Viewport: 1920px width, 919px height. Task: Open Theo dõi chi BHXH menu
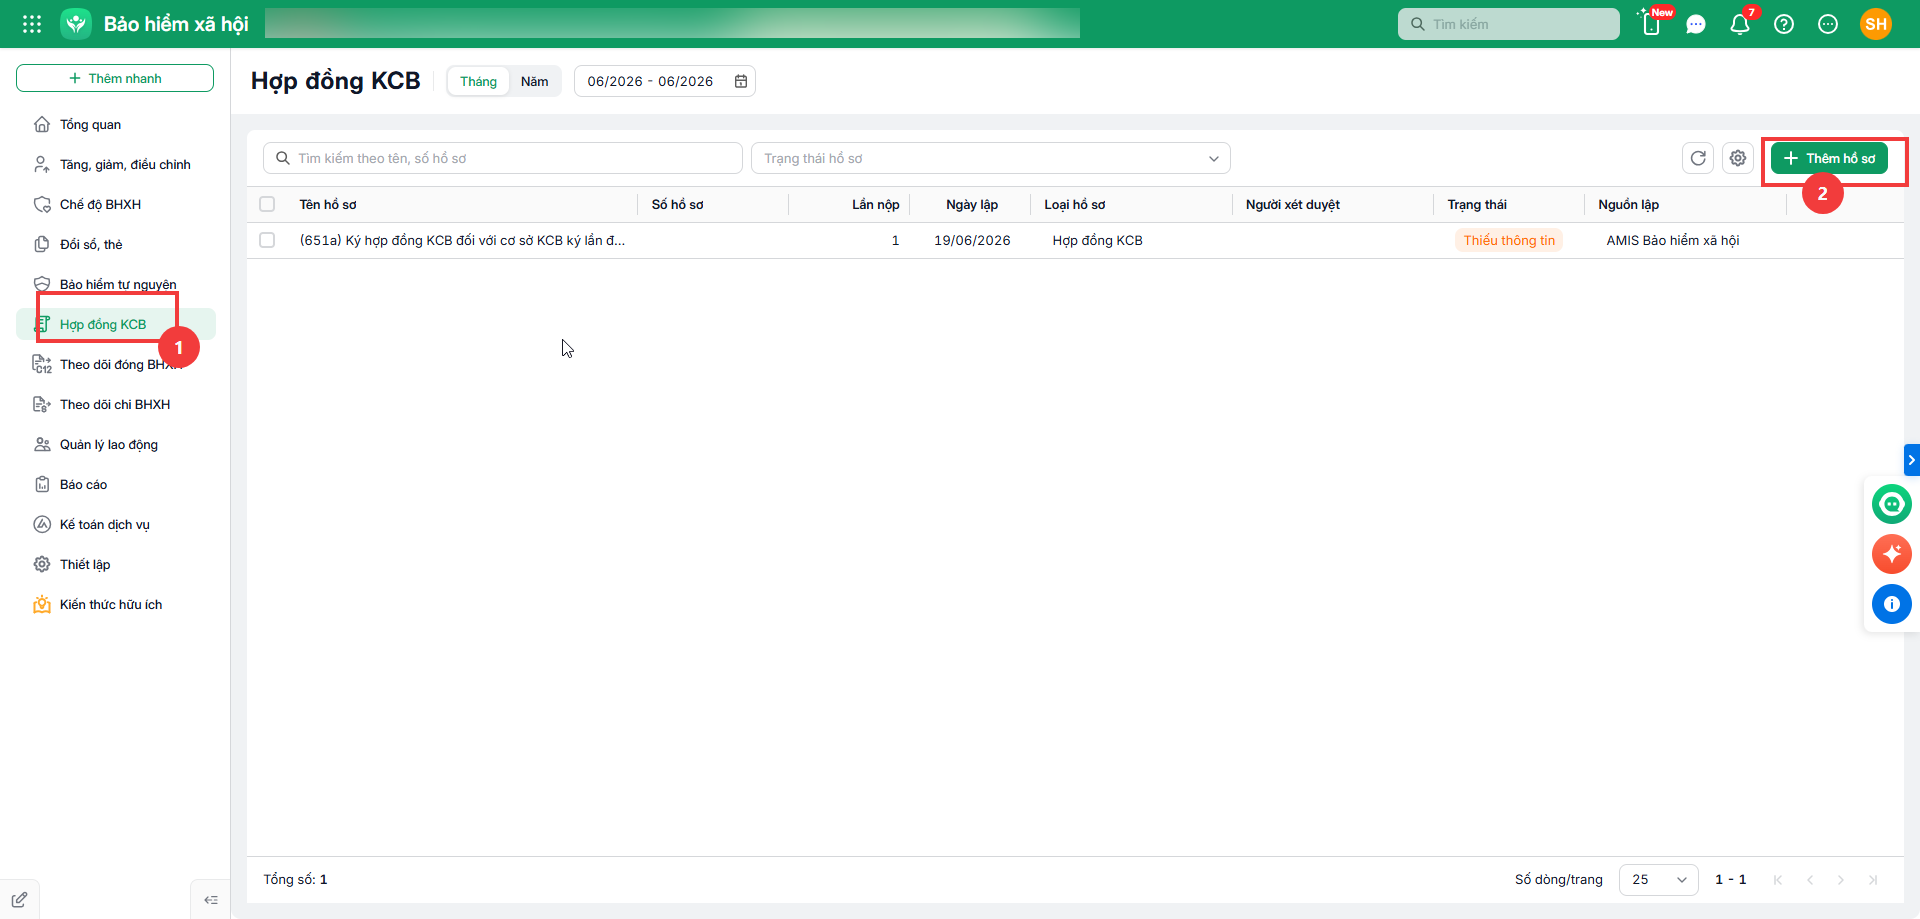pyautogui.click(x=115, y=404)
